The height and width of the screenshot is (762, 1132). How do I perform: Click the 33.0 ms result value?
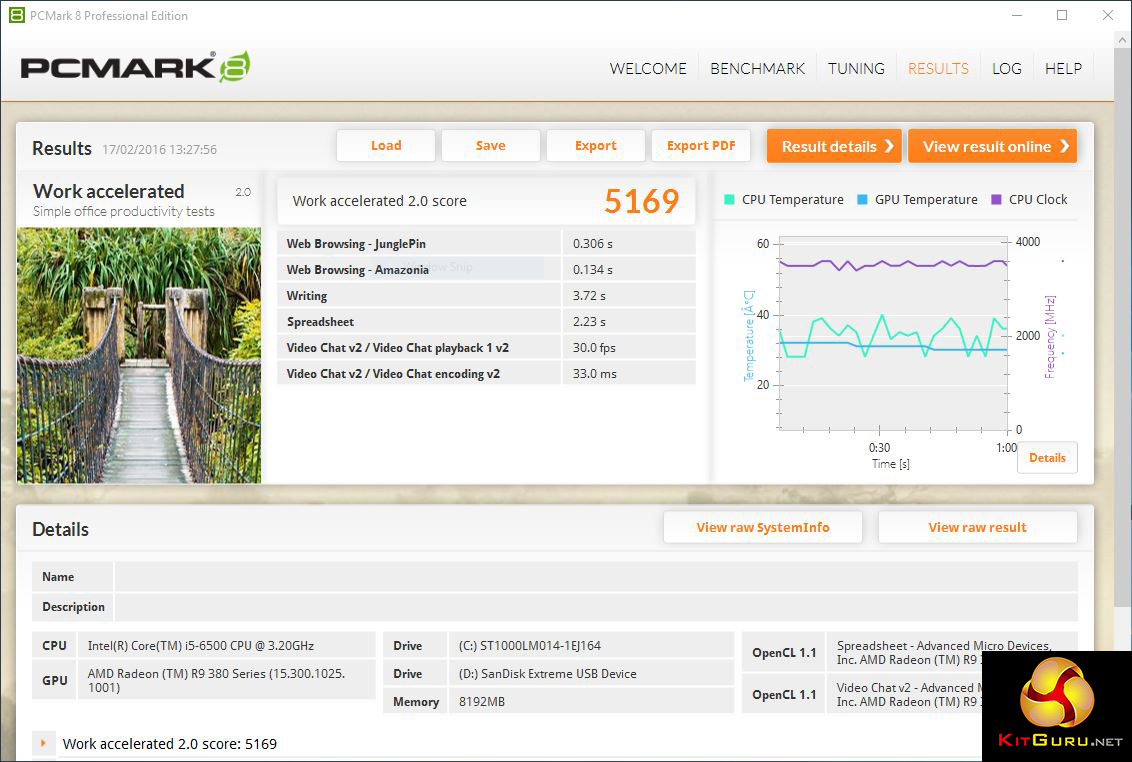[595, 374]
